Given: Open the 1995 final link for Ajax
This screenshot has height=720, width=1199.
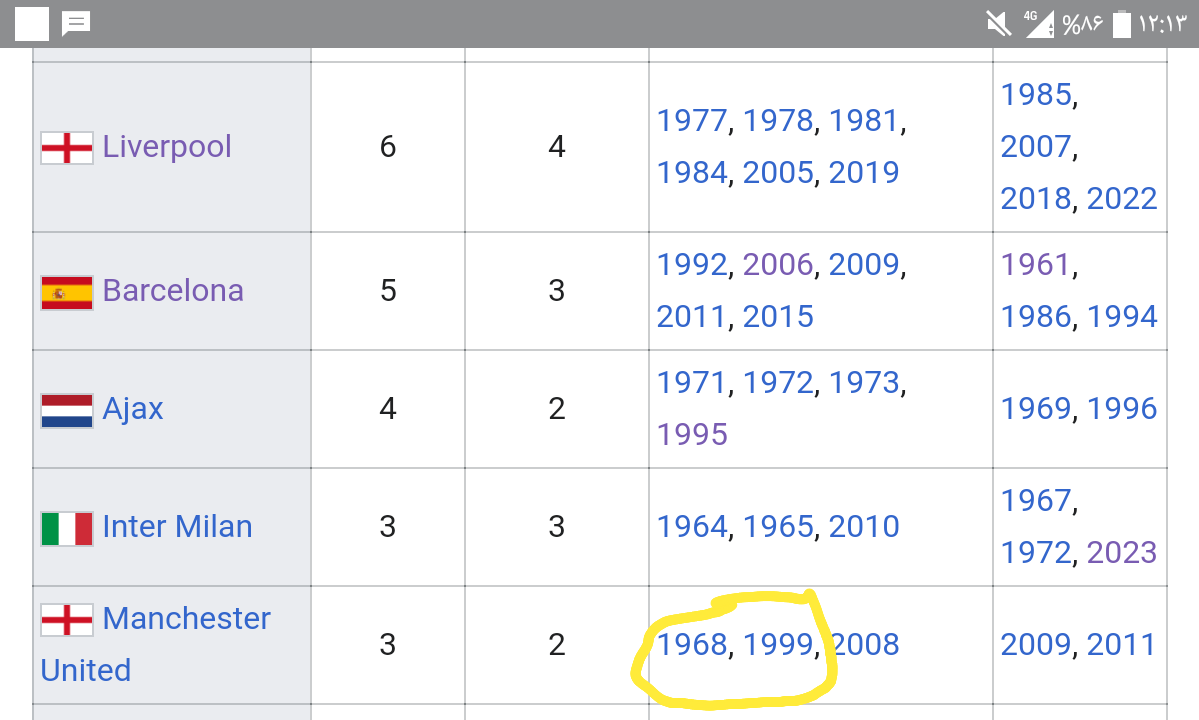Looking at the screenshot, I should pyautogui.click(x=692, y=434).
